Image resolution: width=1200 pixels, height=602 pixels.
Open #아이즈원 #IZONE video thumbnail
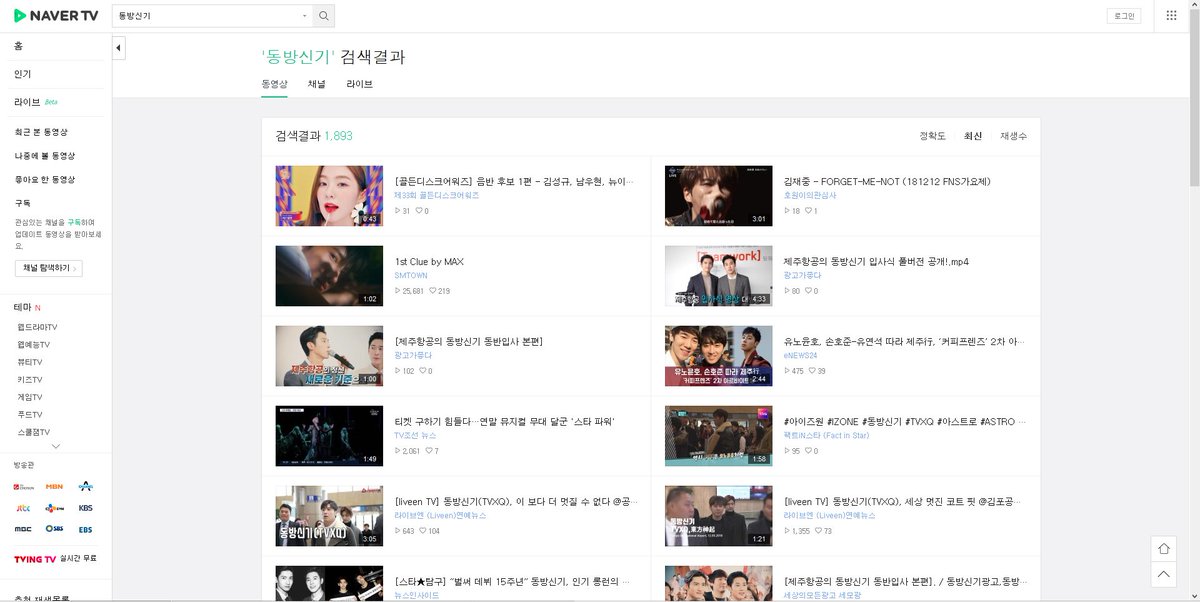coord(719,436)
